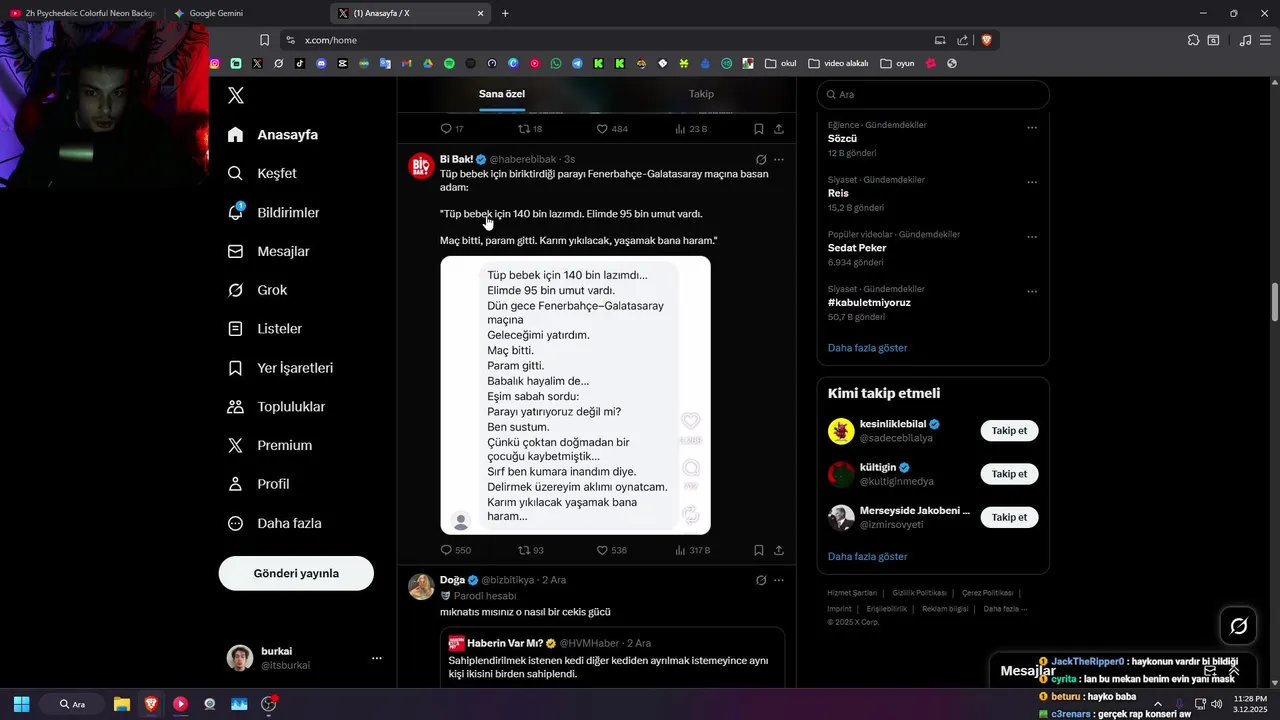The height and width of the screenshot is (720, 1280).
Task: Click Brave Shields lion icon
Action: 986,40
